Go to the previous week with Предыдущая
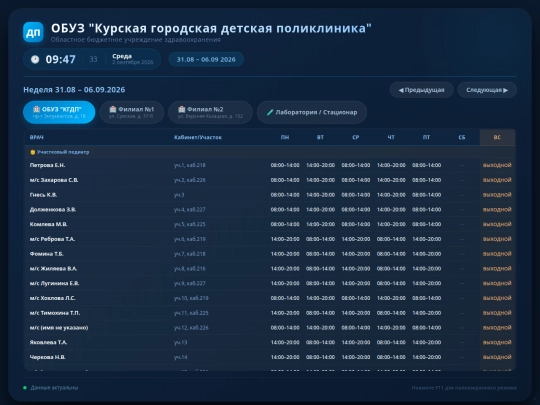This screenshot has width=540, height=405. click(422, 90)
